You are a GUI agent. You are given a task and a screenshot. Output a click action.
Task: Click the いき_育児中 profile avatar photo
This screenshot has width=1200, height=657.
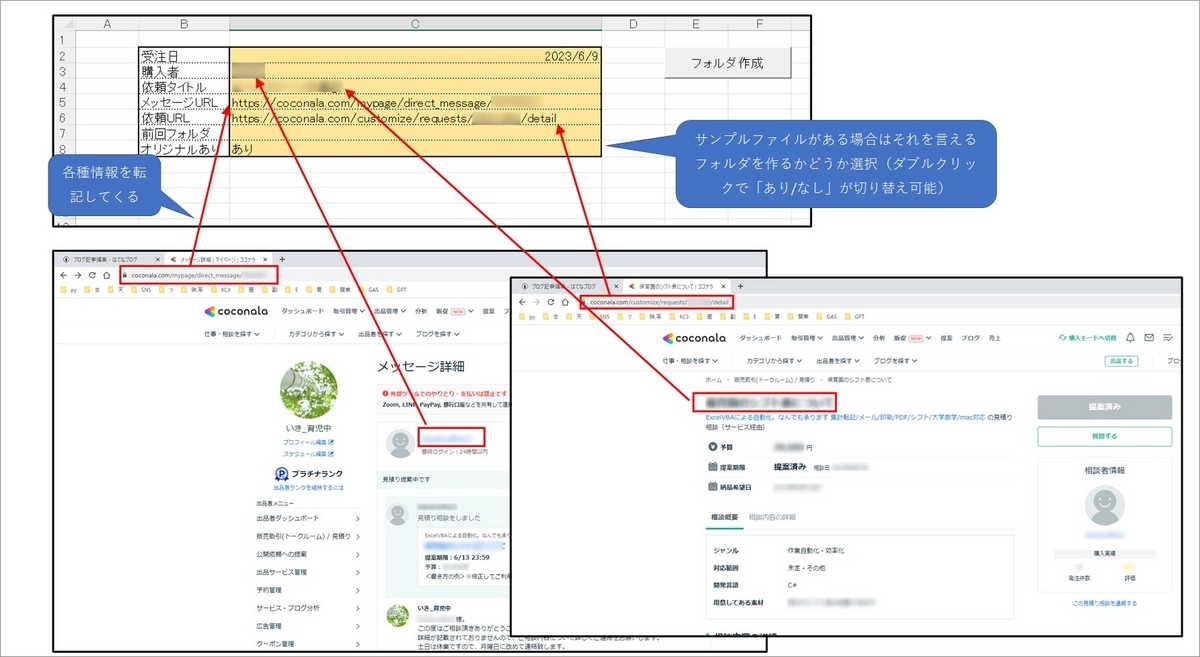coord(308,390)
